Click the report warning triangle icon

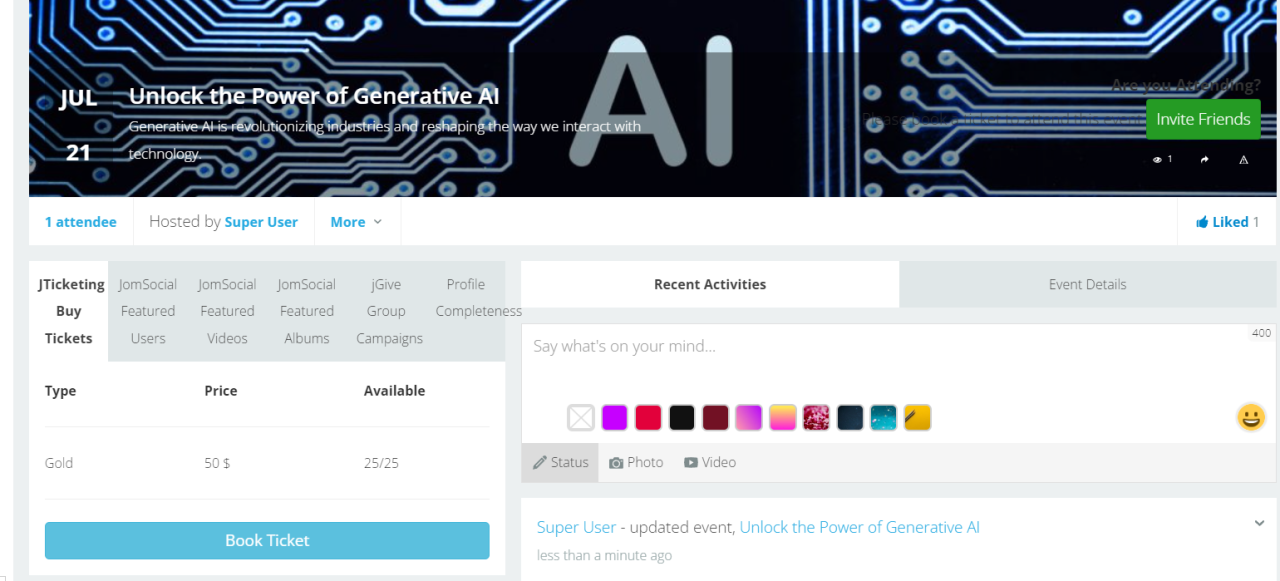coord(1244,160)
